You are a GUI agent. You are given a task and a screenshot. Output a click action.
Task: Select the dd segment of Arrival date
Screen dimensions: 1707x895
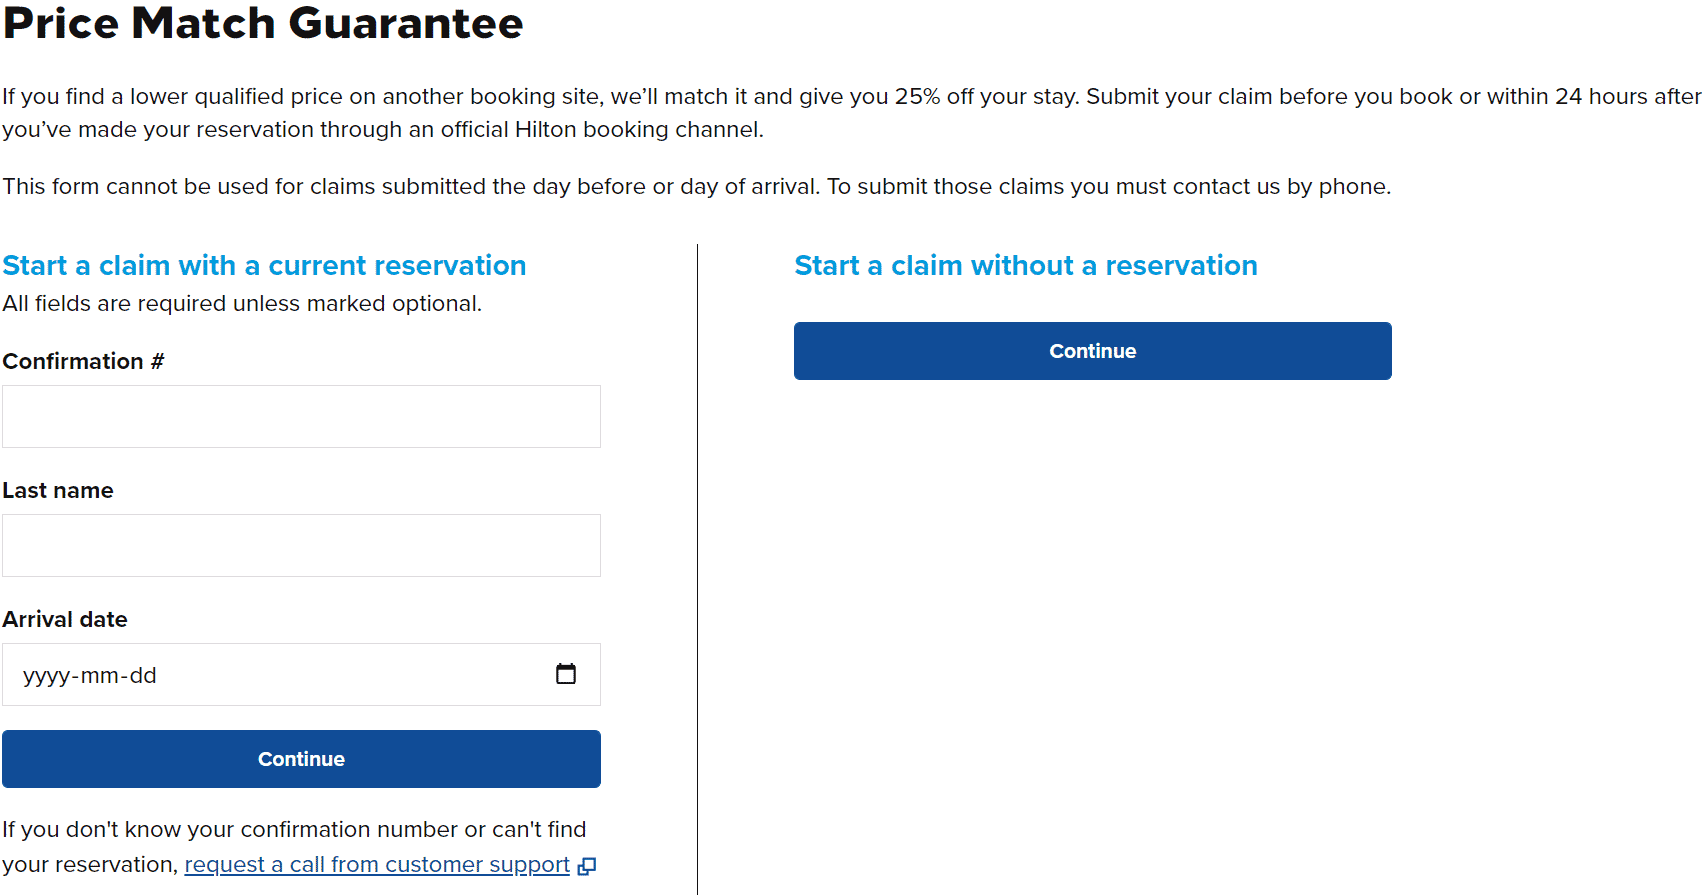pos(143,676)
